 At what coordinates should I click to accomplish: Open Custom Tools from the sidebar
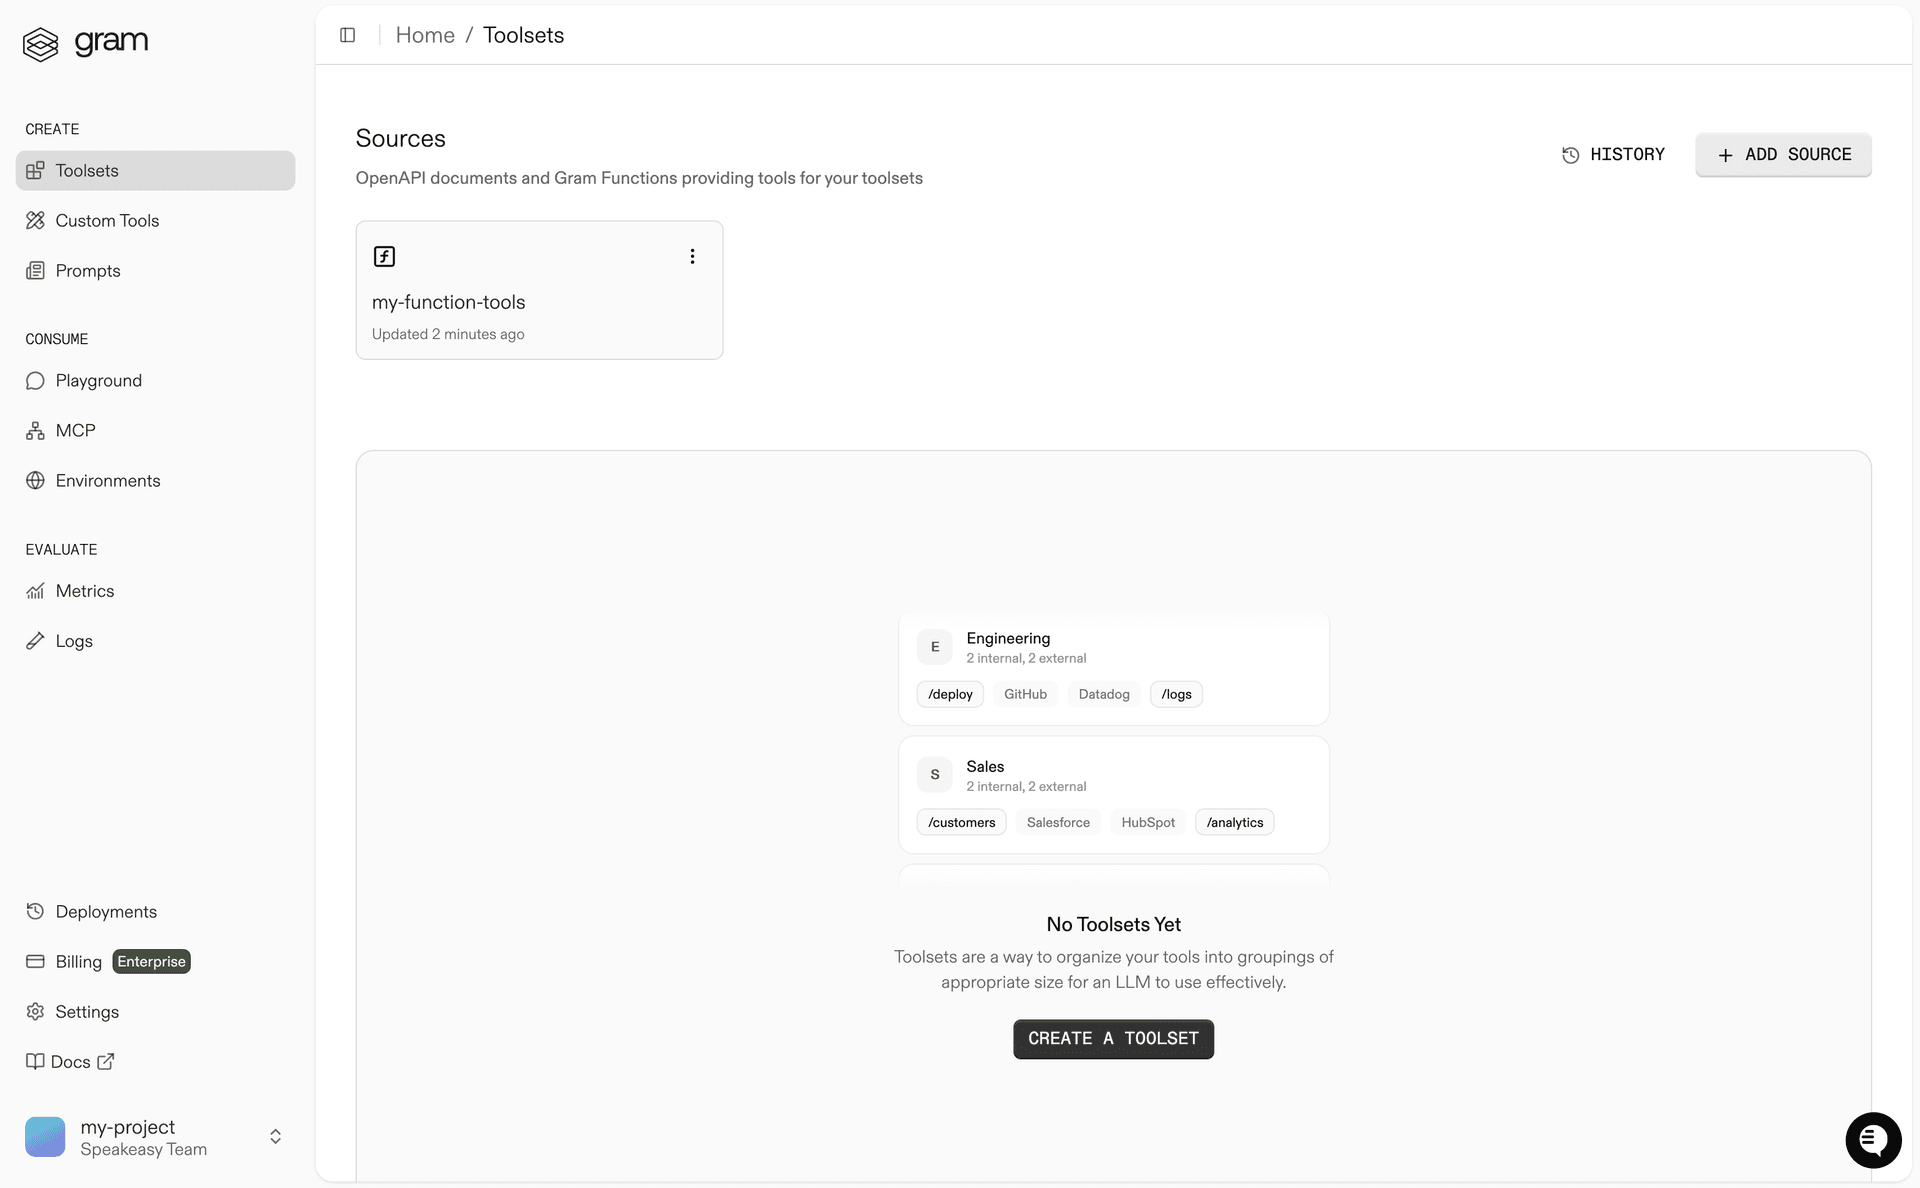(x=107, y=220)
